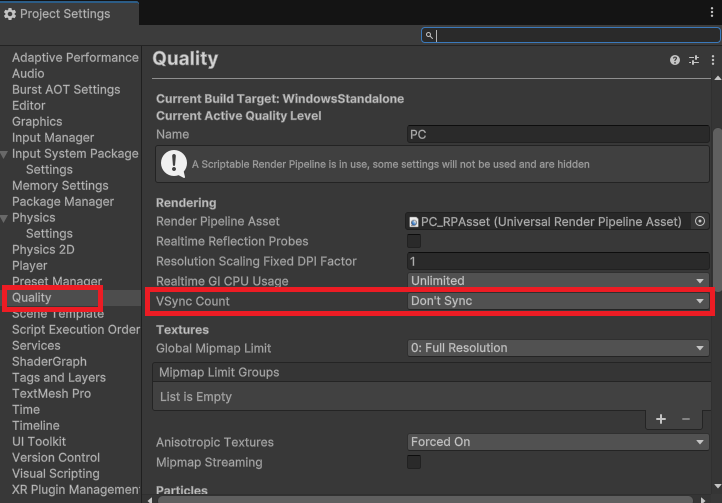Click the Project Settings search field

click(570, 35)
